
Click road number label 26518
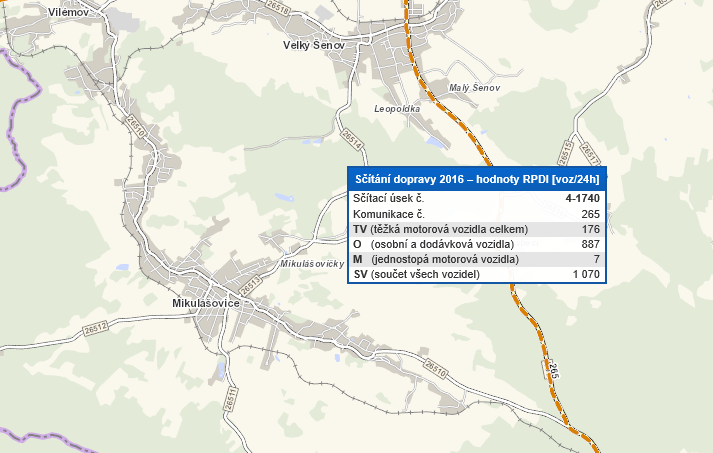click(278, 7)
